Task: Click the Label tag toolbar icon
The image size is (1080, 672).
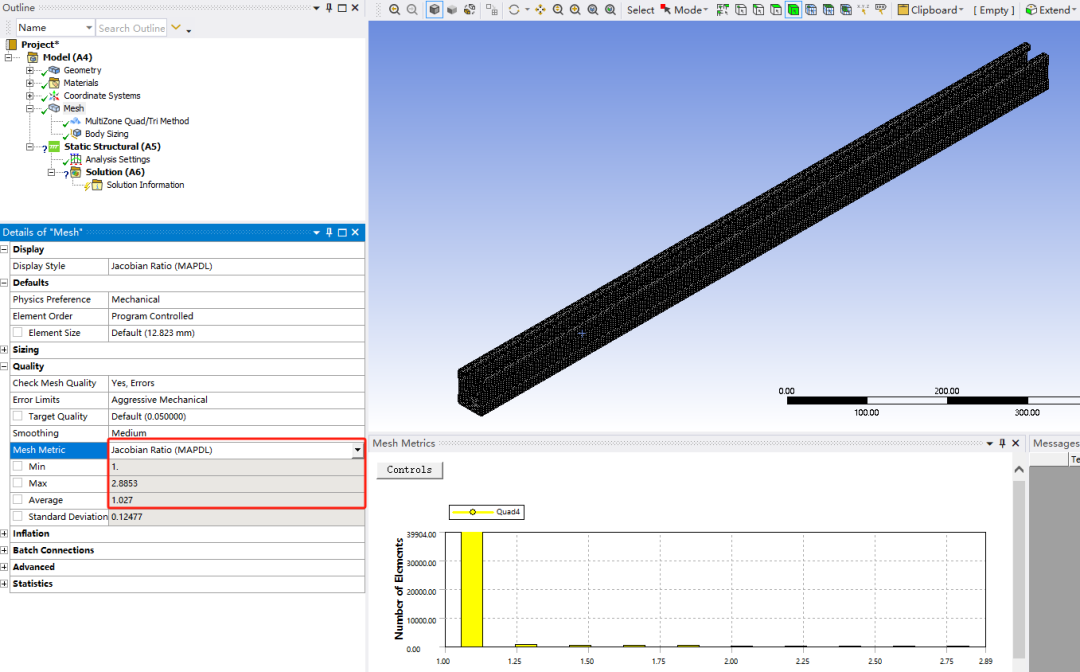Action: coord(880,10)
